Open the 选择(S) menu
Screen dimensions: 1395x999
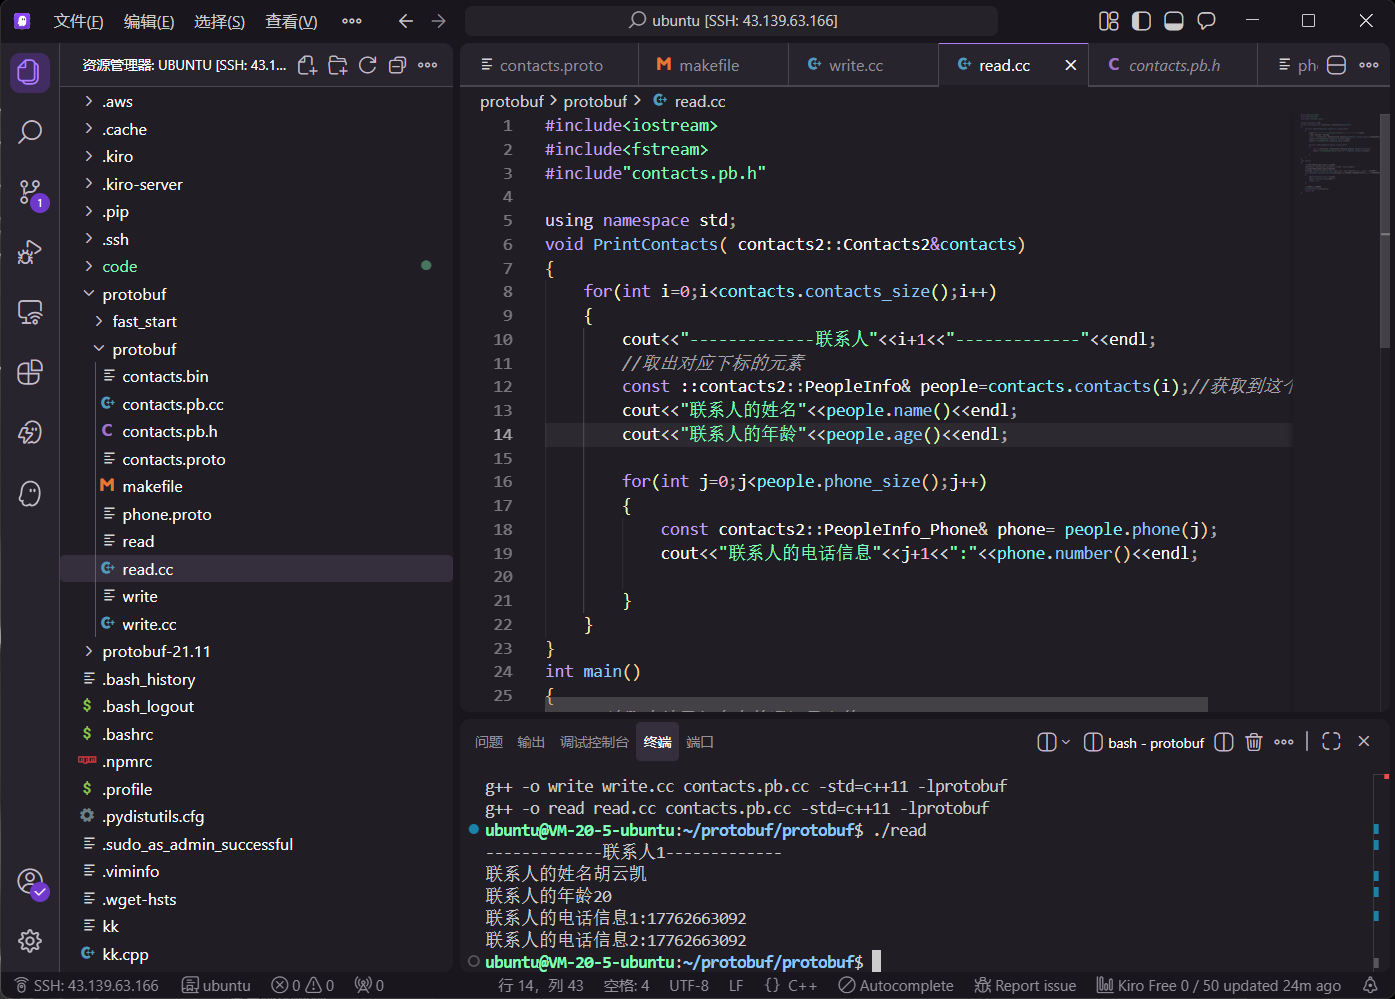[219, 21]
